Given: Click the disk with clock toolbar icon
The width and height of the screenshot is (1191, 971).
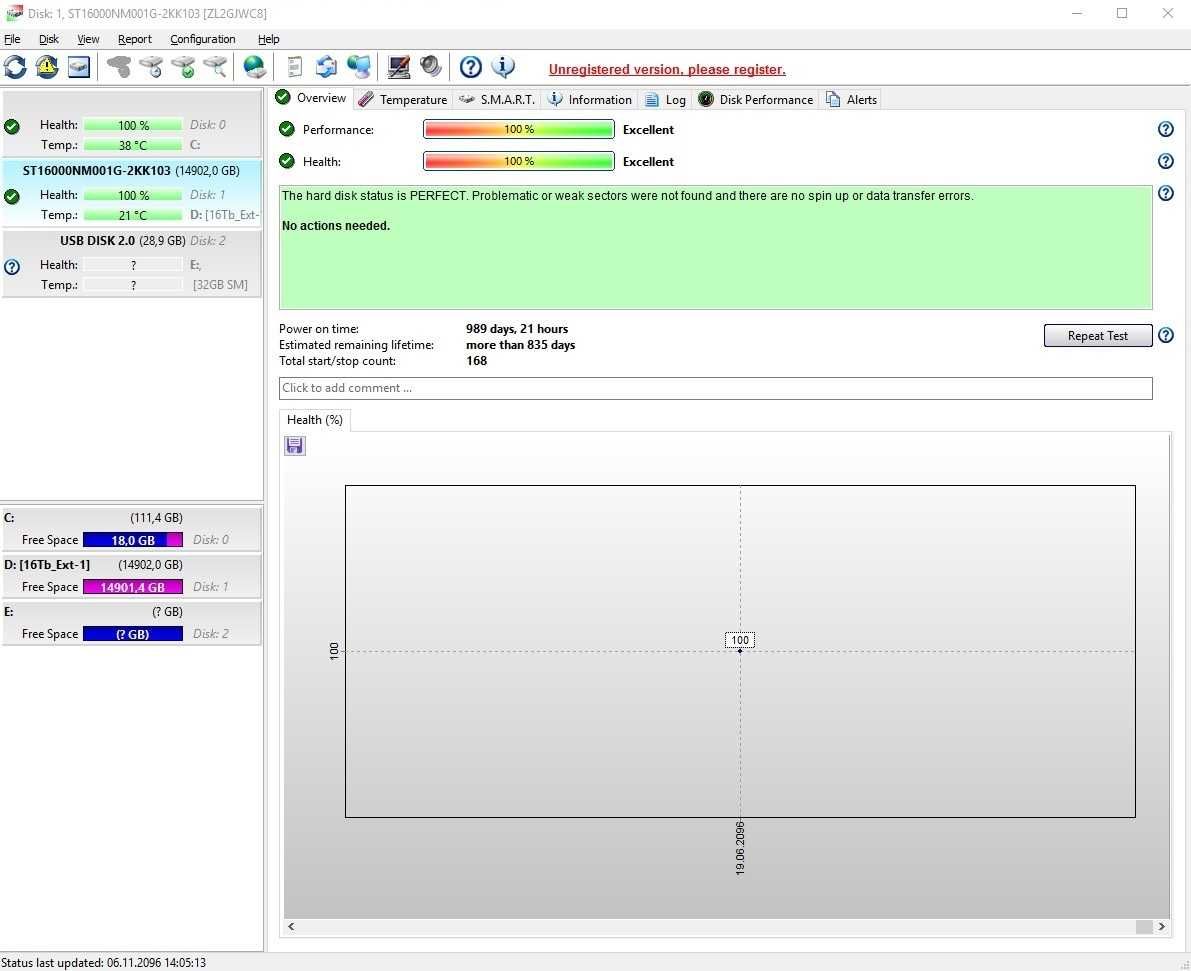Looking at the screenshot, I should coord(150,68).
